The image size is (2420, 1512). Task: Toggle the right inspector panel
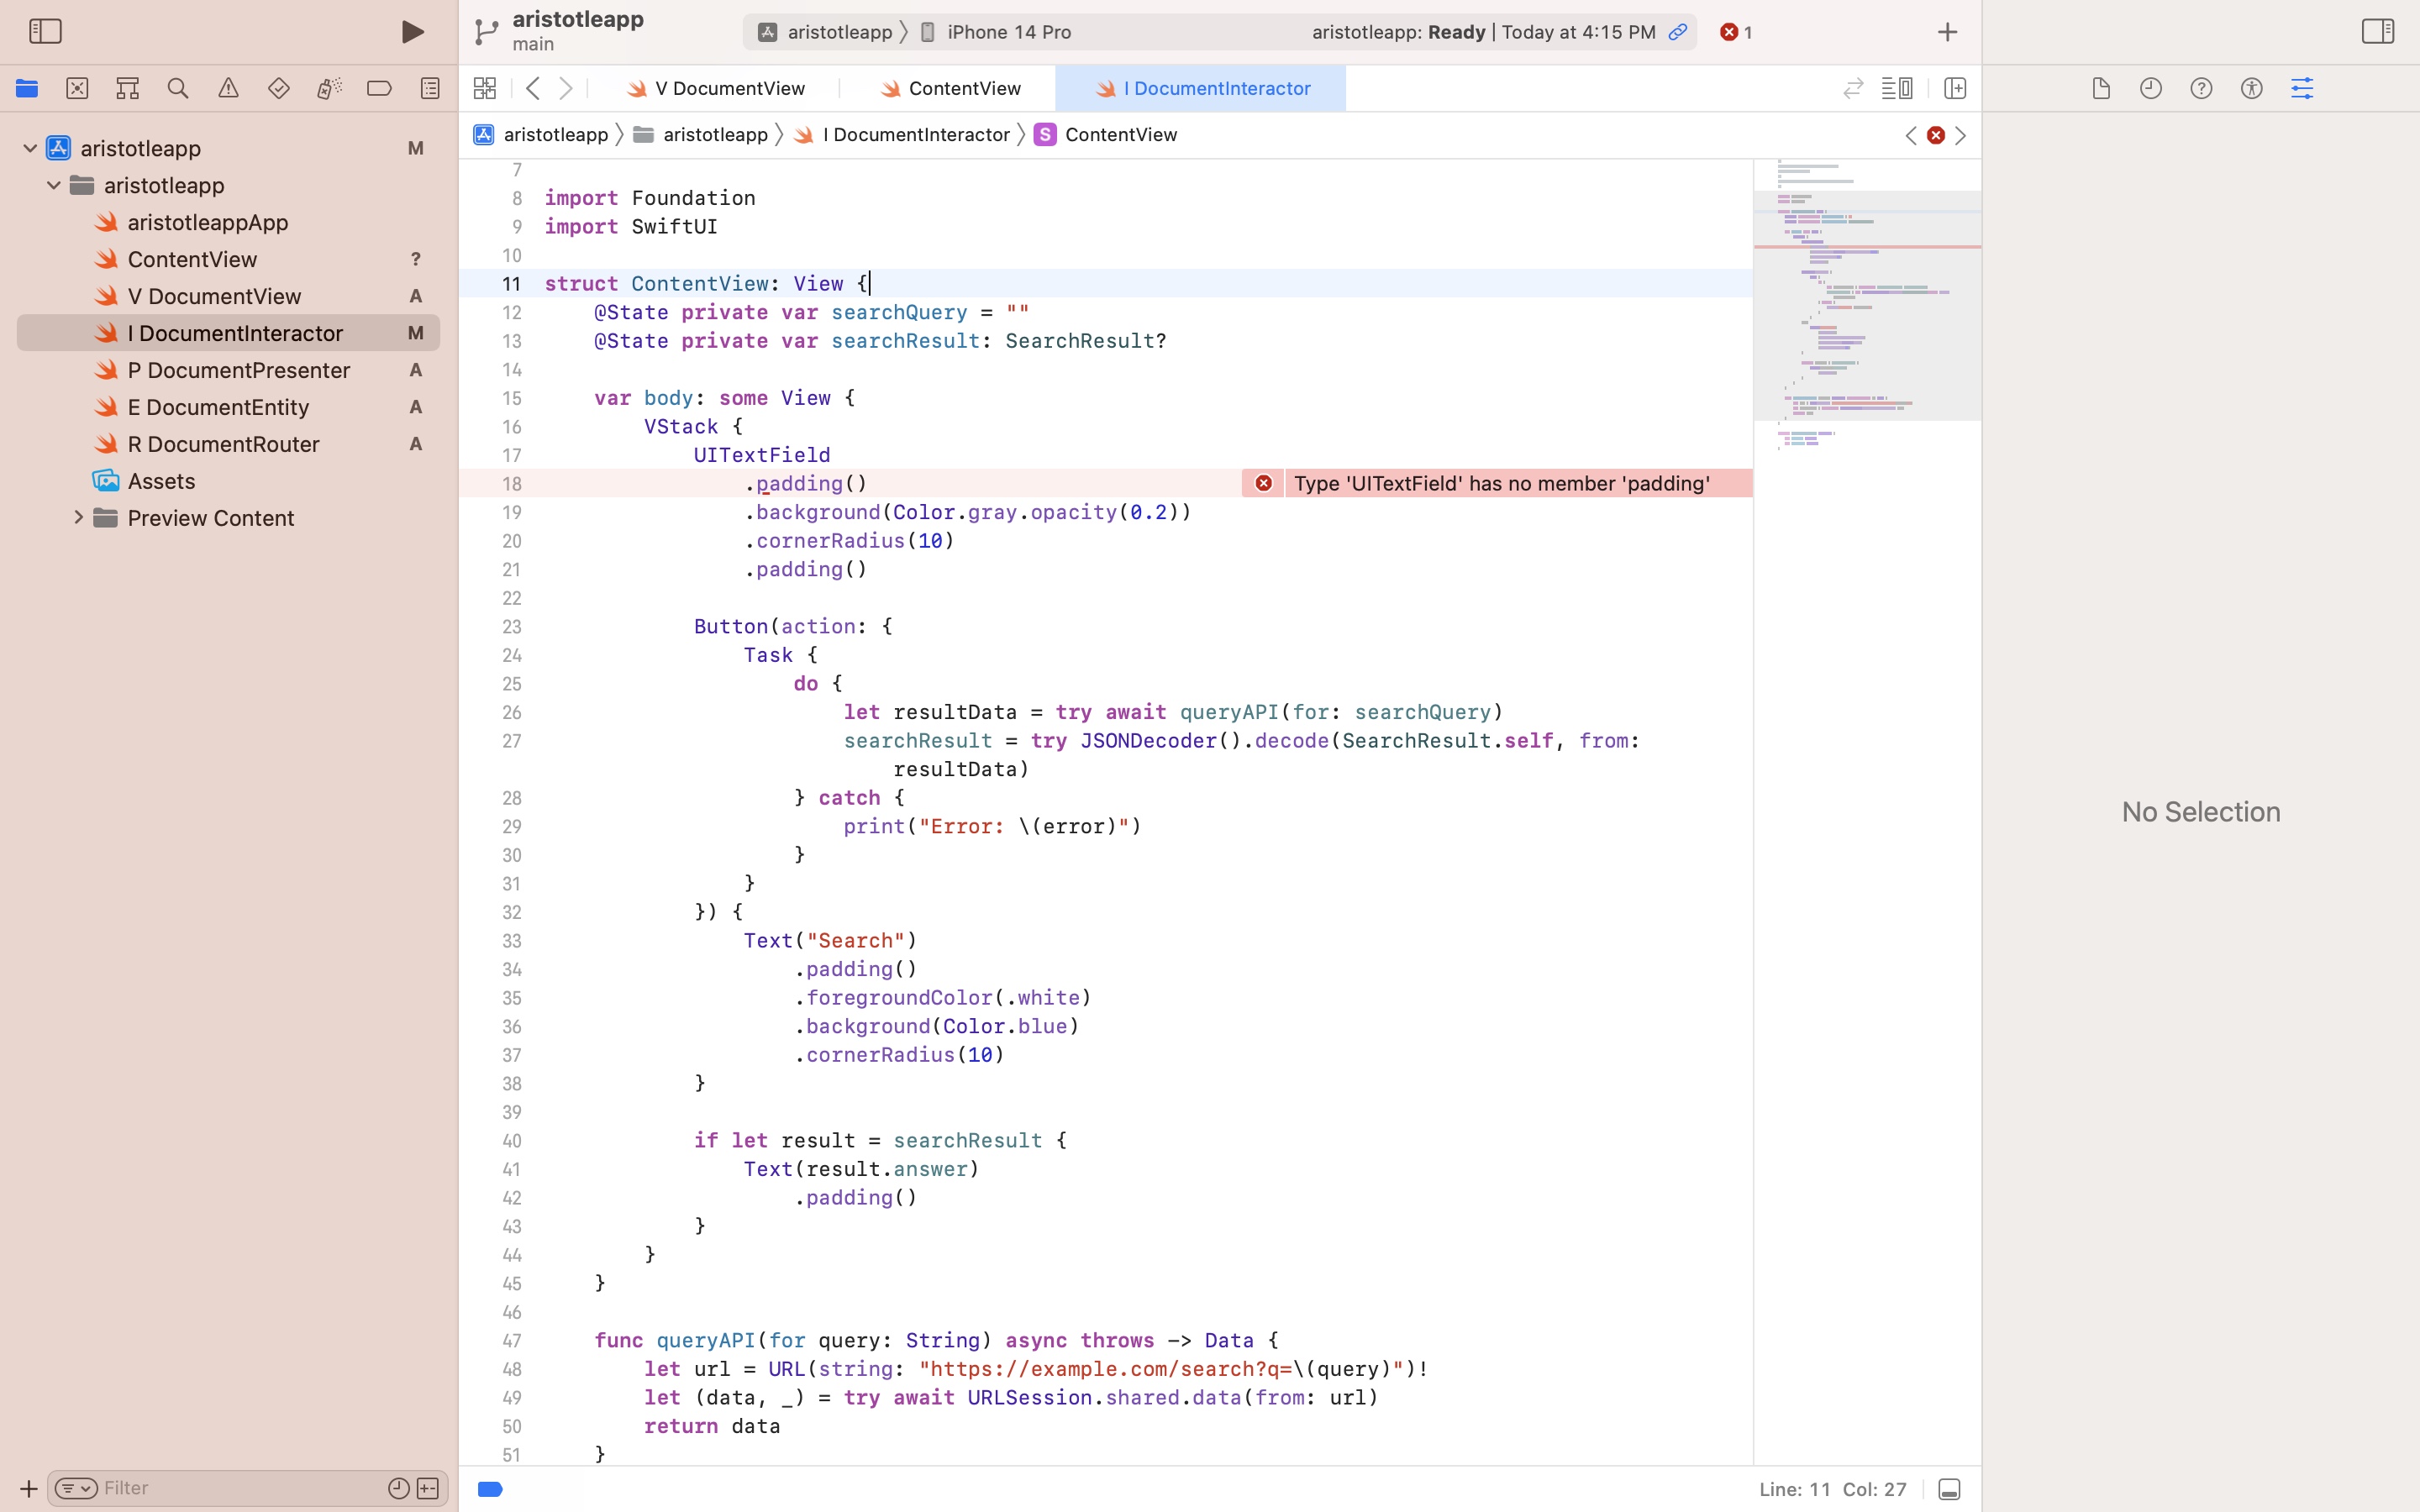click(2377, 32)
